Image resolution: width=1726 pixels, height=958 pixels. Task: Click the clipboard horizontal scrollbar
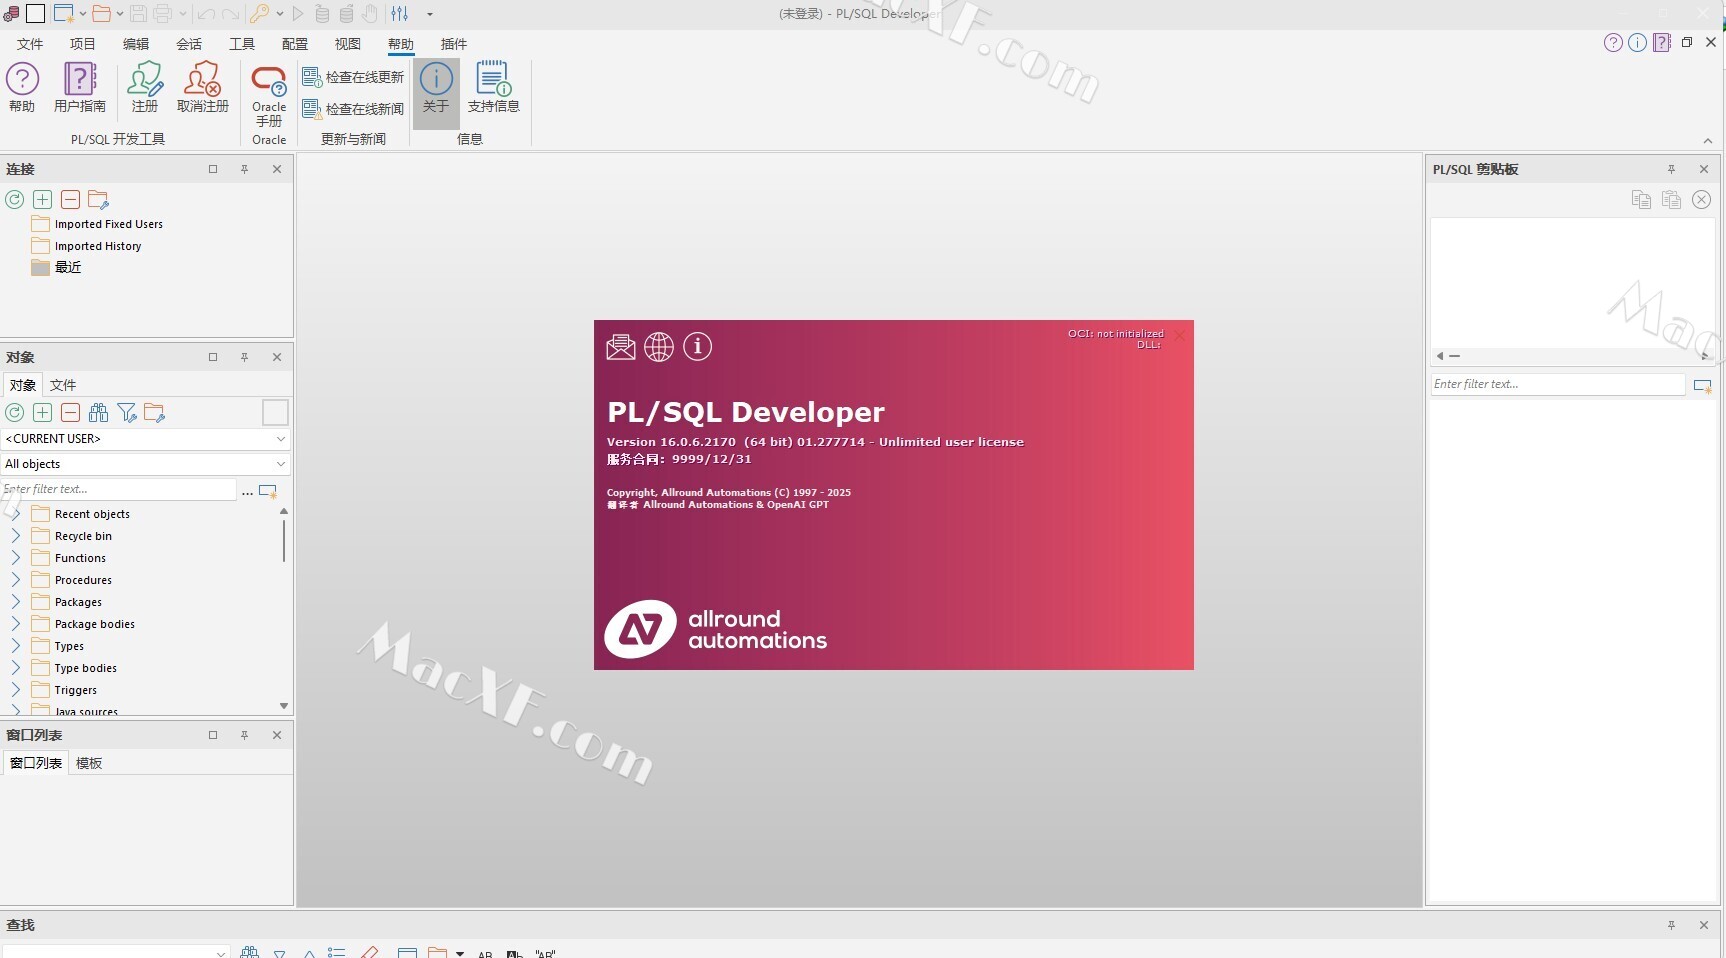click(x=1572, y=356)
